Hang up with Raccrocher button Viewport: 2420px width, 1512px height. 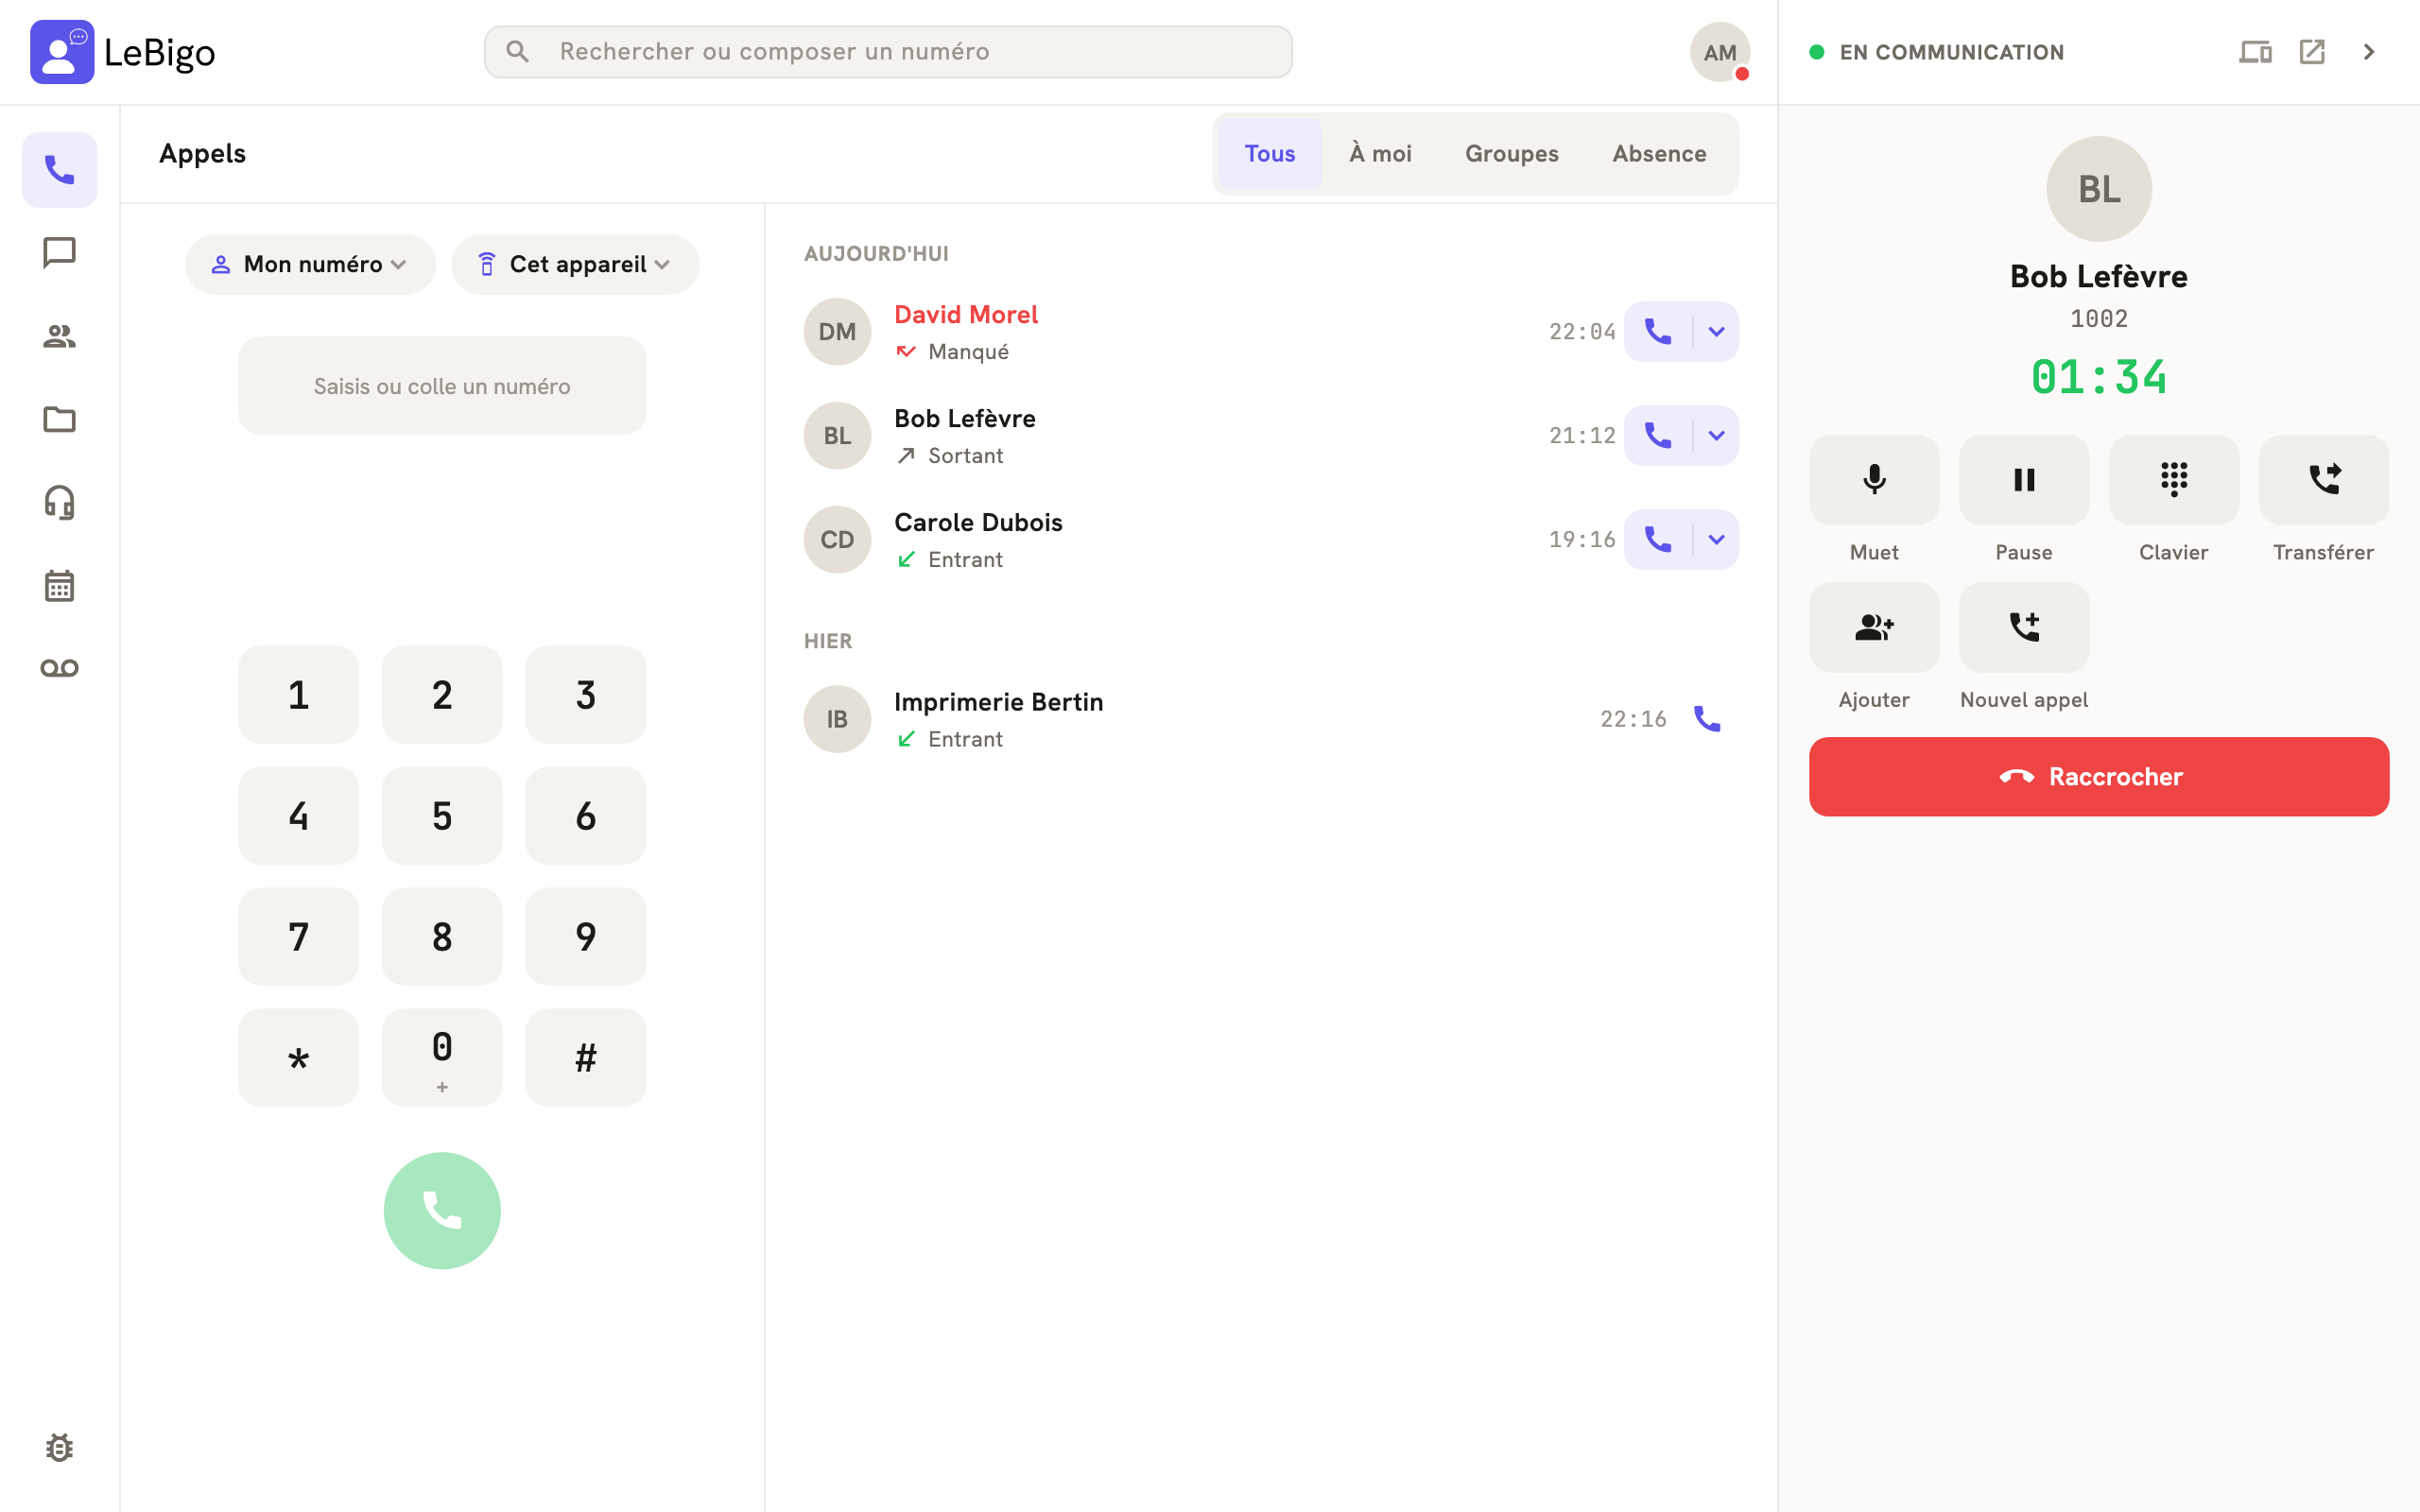[x=2099, y=777]
